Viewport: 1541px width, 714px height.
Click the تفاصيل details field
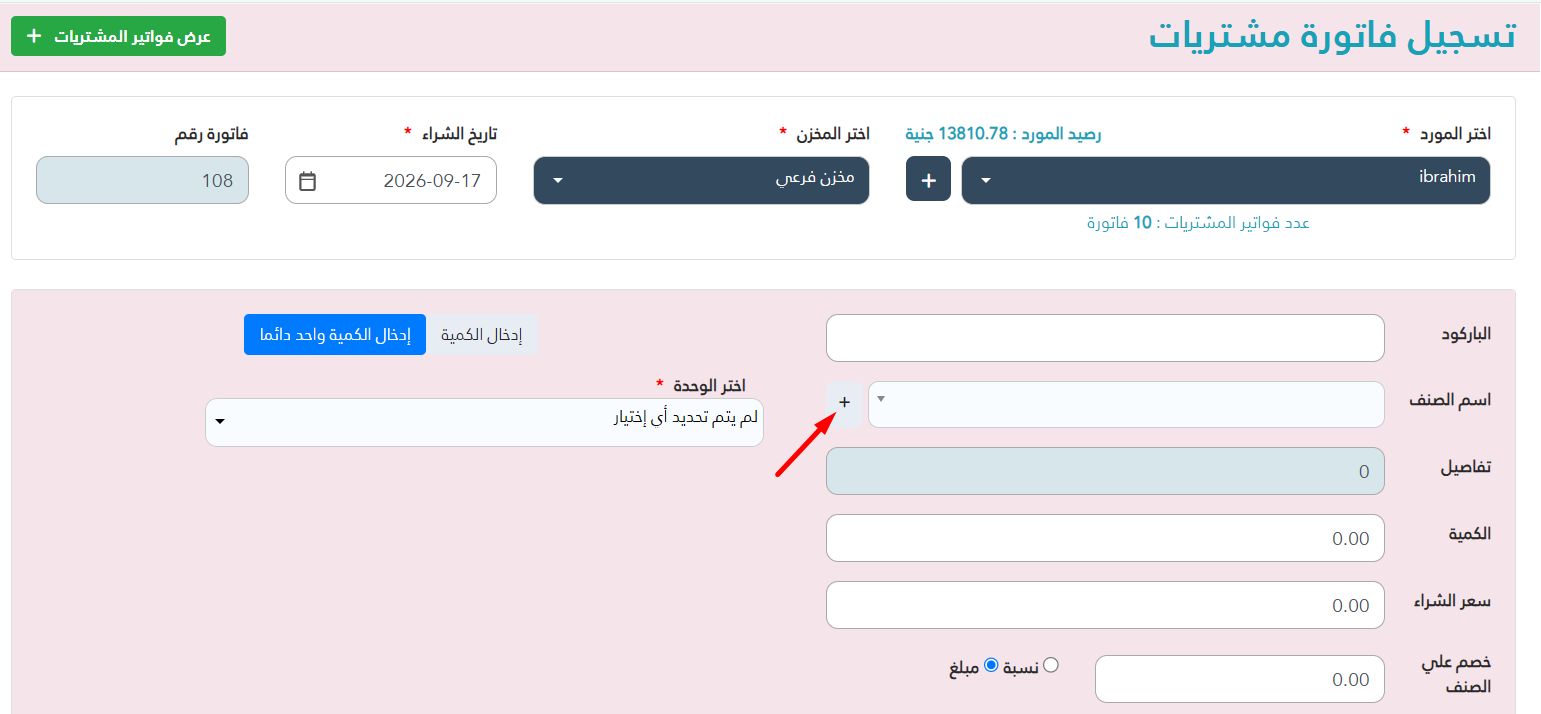coord(1105,471)
